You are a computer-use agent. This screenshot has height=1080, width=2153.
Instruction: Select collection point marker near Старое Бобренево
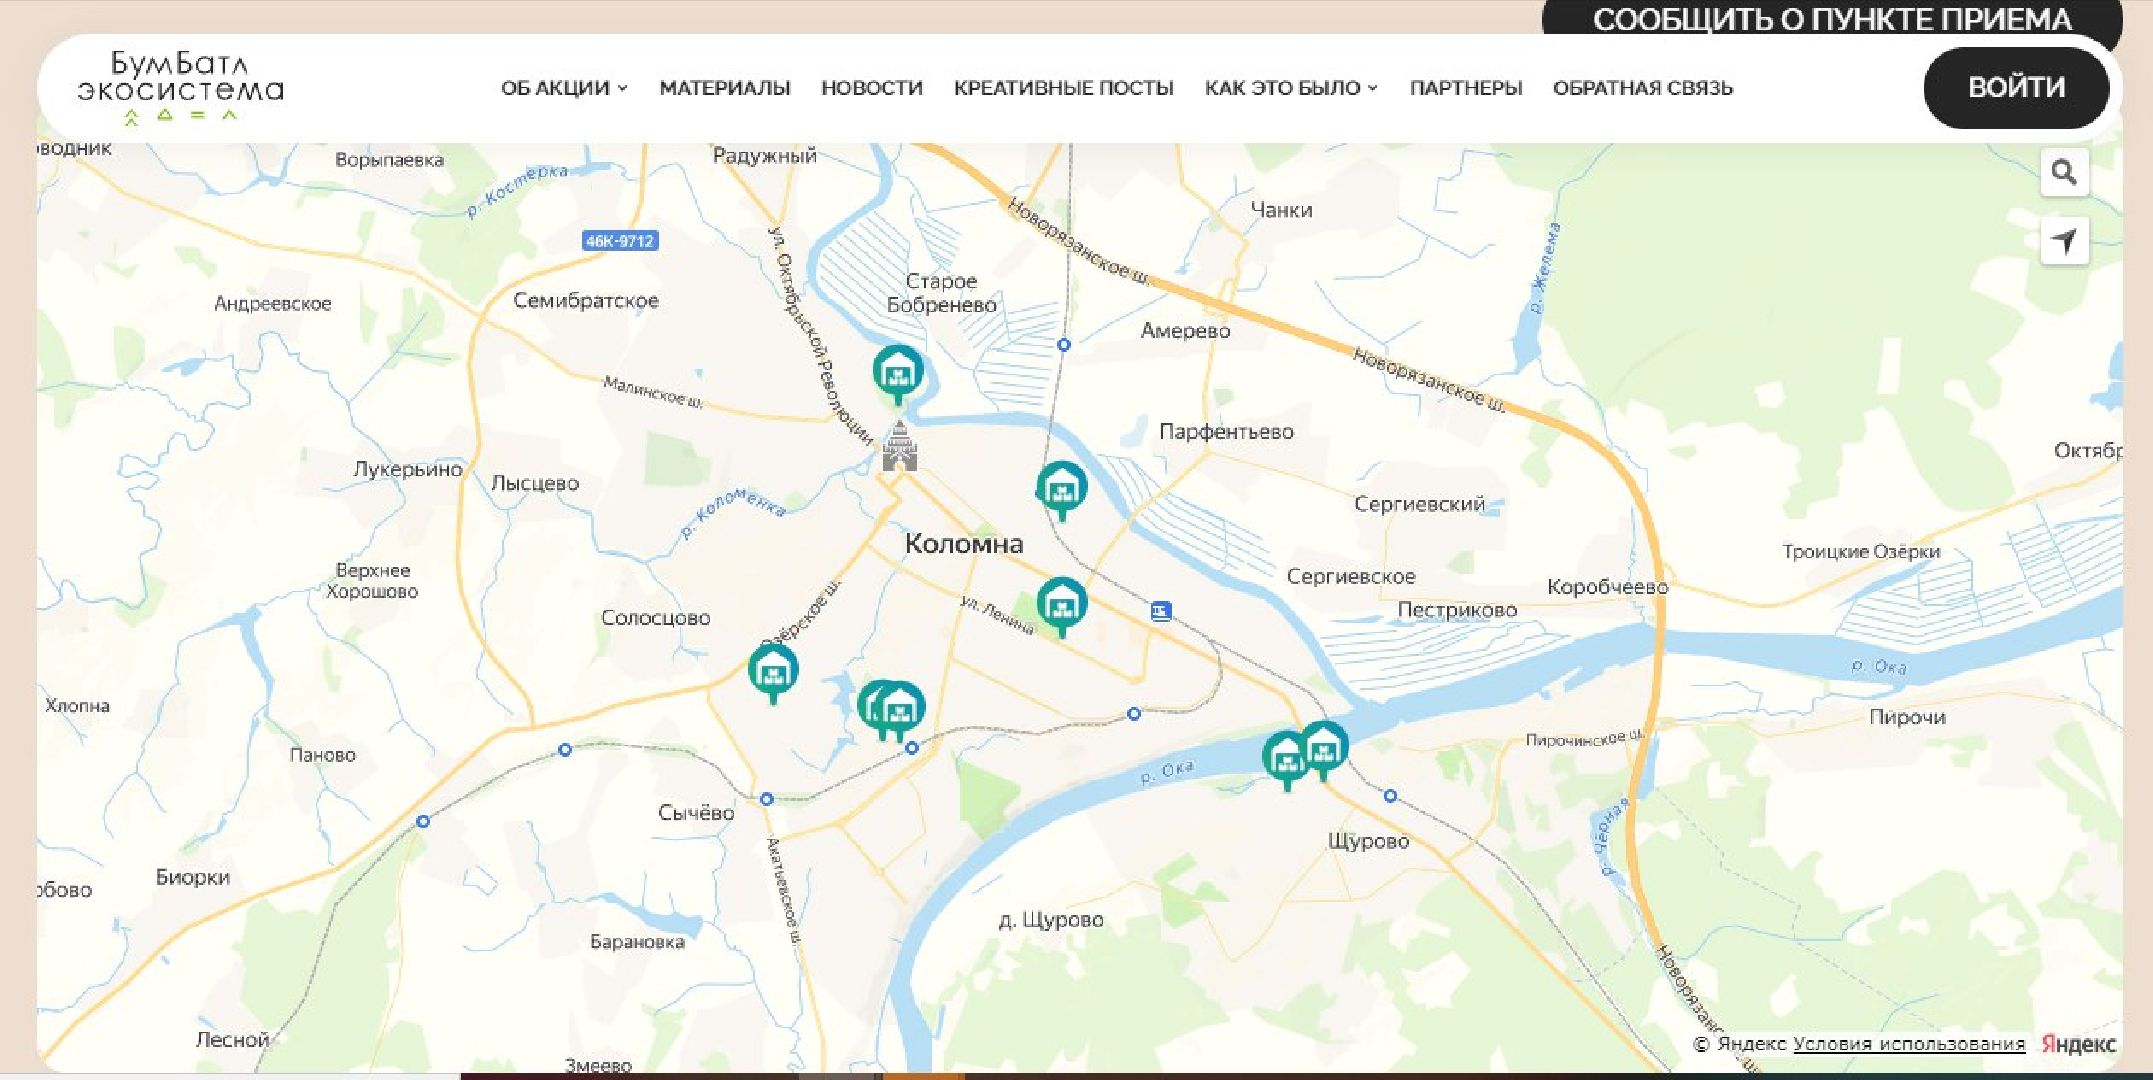click(897, 371)
